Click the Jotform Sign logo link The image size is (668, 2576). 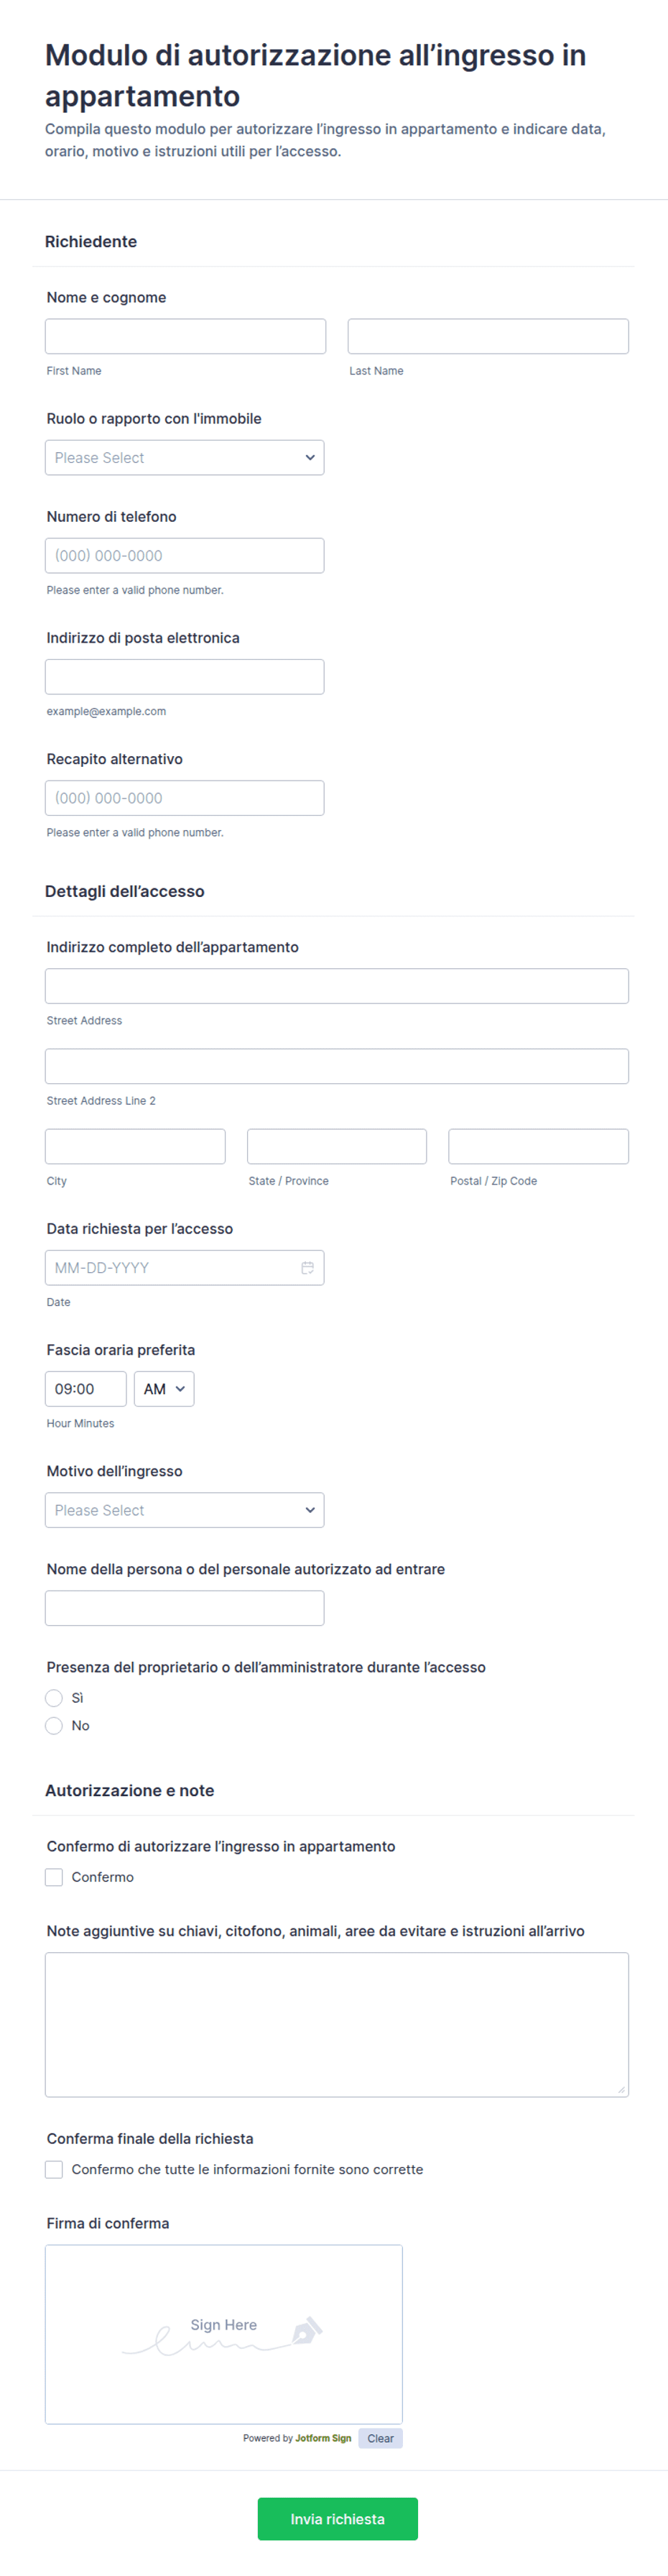(323, 2438)
